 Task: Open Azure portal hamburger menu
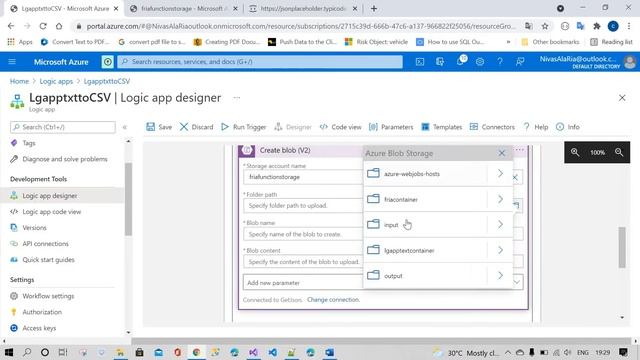[x=12, y=62]
